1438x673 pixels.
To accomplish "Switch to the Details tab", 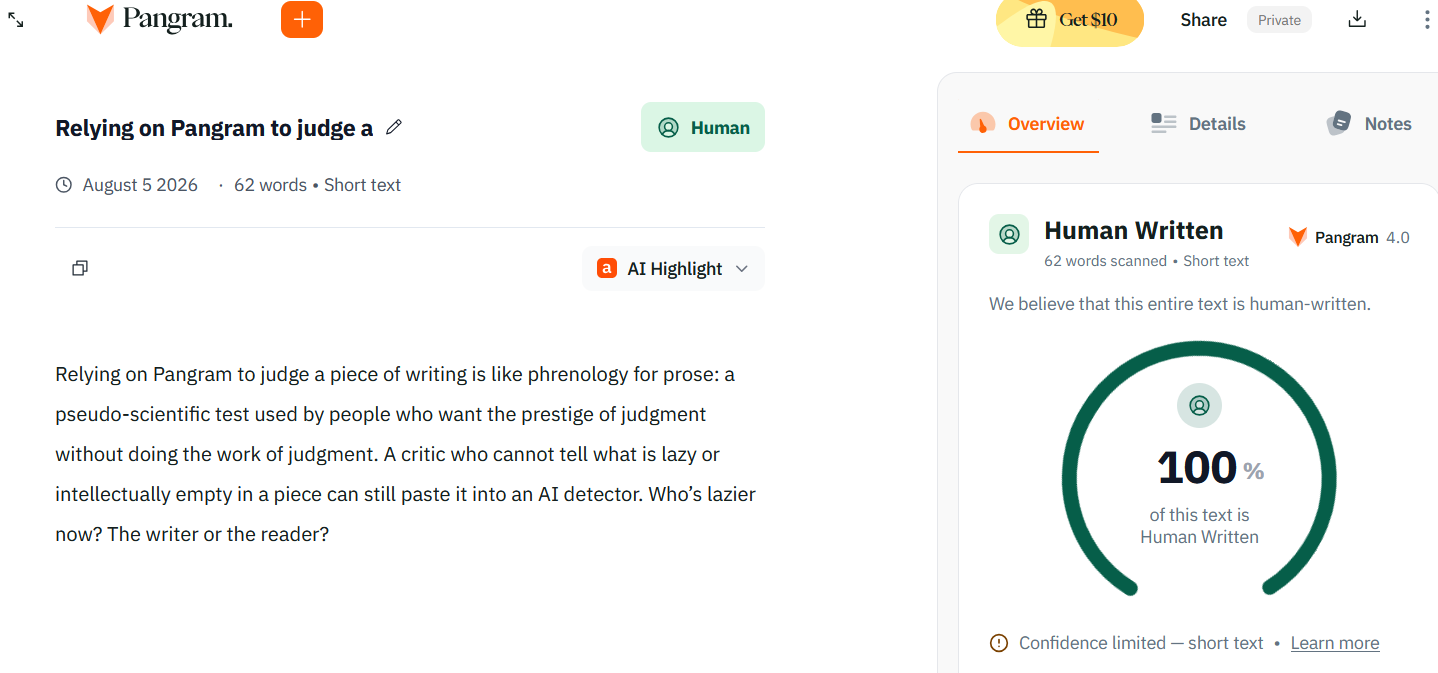I will (x=1198, y=124).
